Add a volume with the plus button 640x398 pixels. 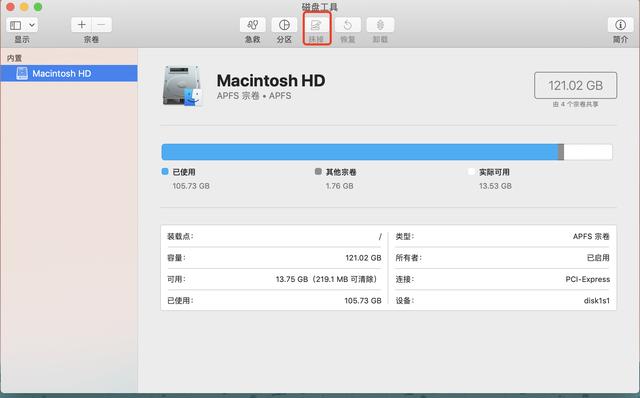point(82,25)
